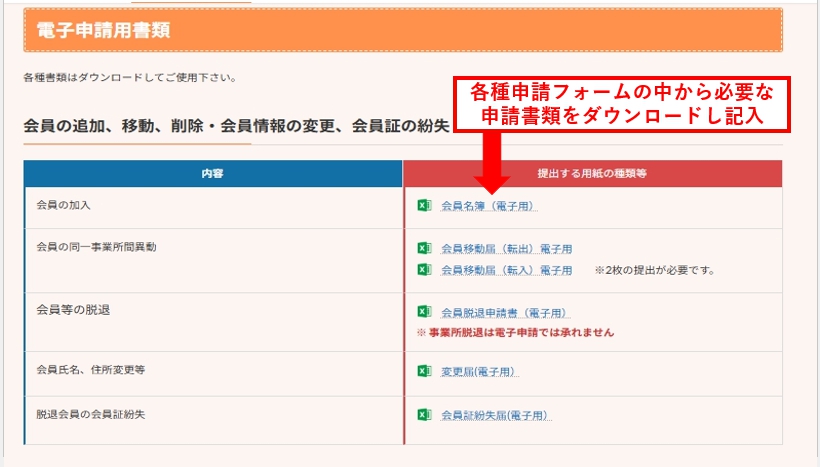Screen dimensions: 820x467
Task: Open the 会員移動届（転入）電子用 link
Action: coord(506,270)
